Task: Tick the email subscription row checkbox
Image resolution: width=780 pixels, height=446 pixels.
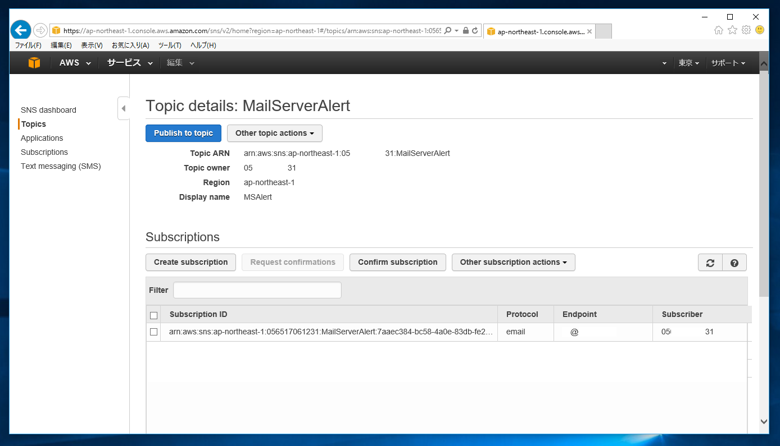Action: pyautogui.click(x=154, y=332)
